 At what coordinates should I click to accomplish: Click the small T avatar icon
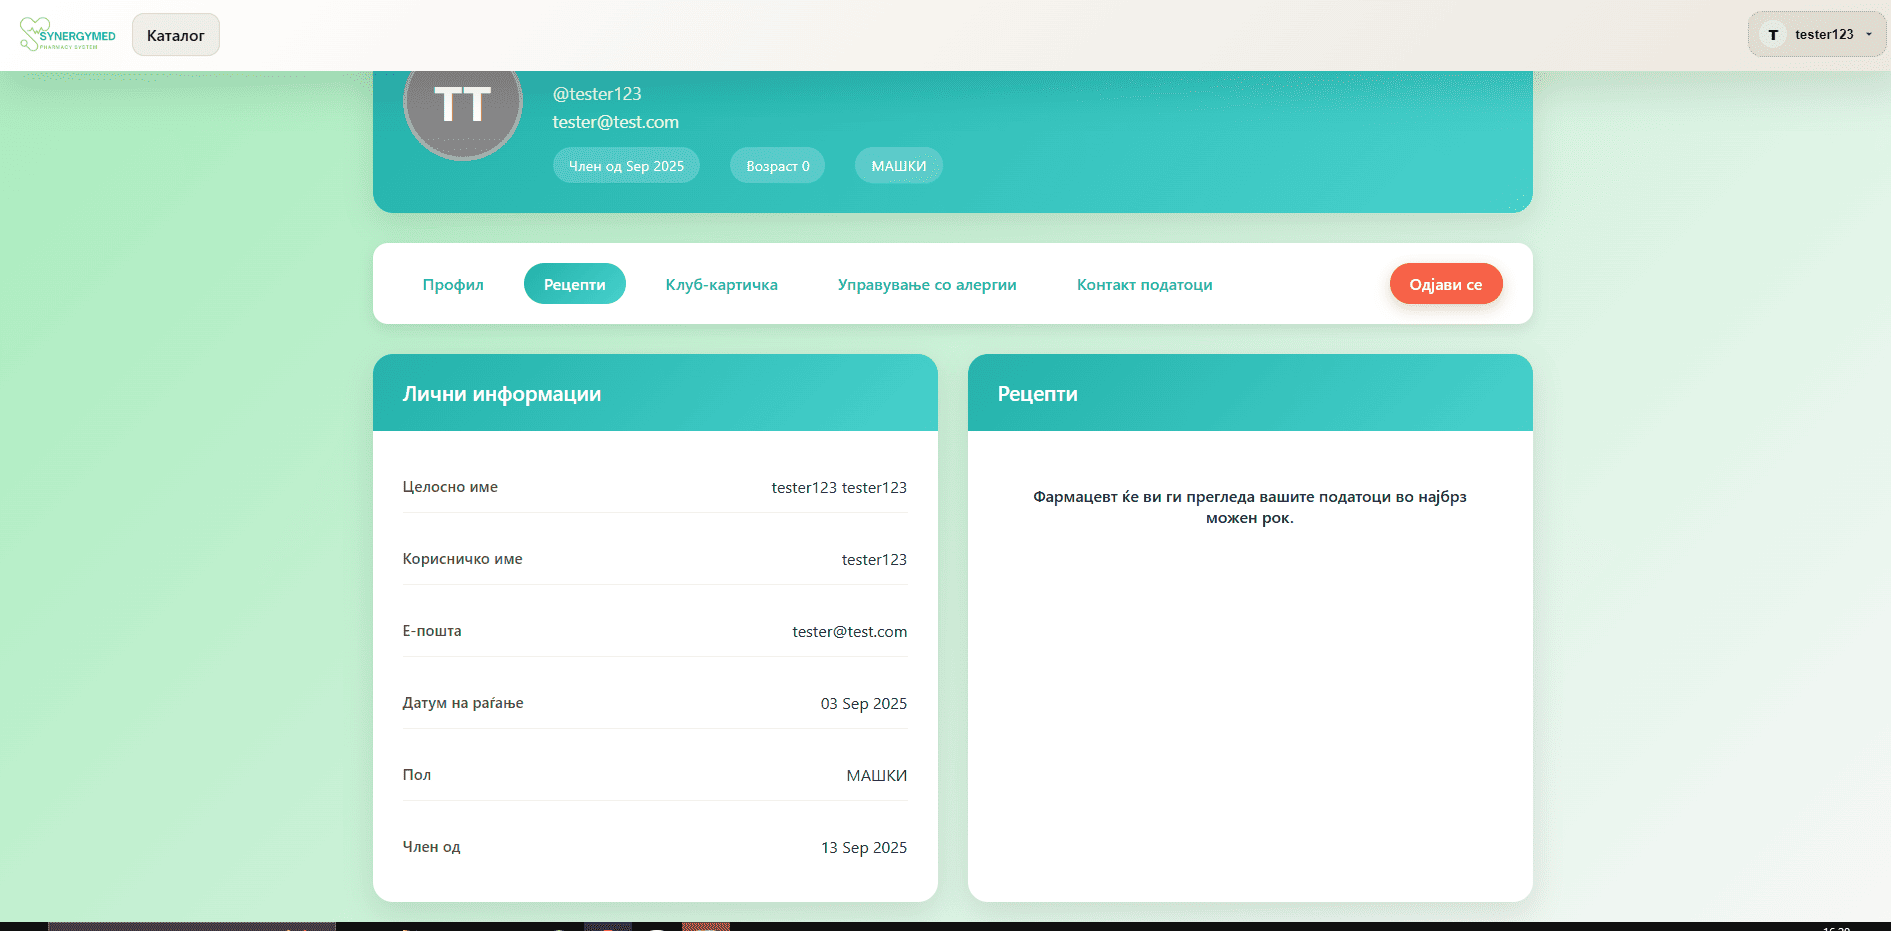(x=1773, y=35)
